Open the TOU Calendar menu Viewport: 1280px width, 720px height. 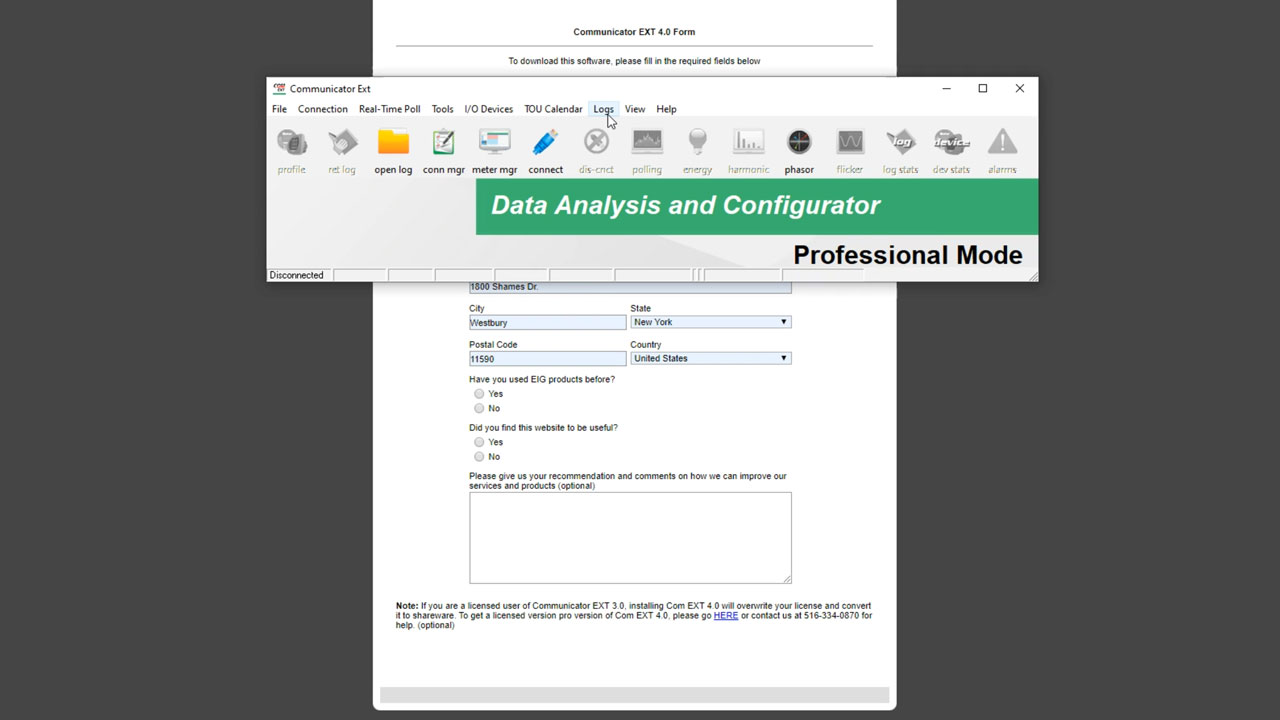pos(553,109)
